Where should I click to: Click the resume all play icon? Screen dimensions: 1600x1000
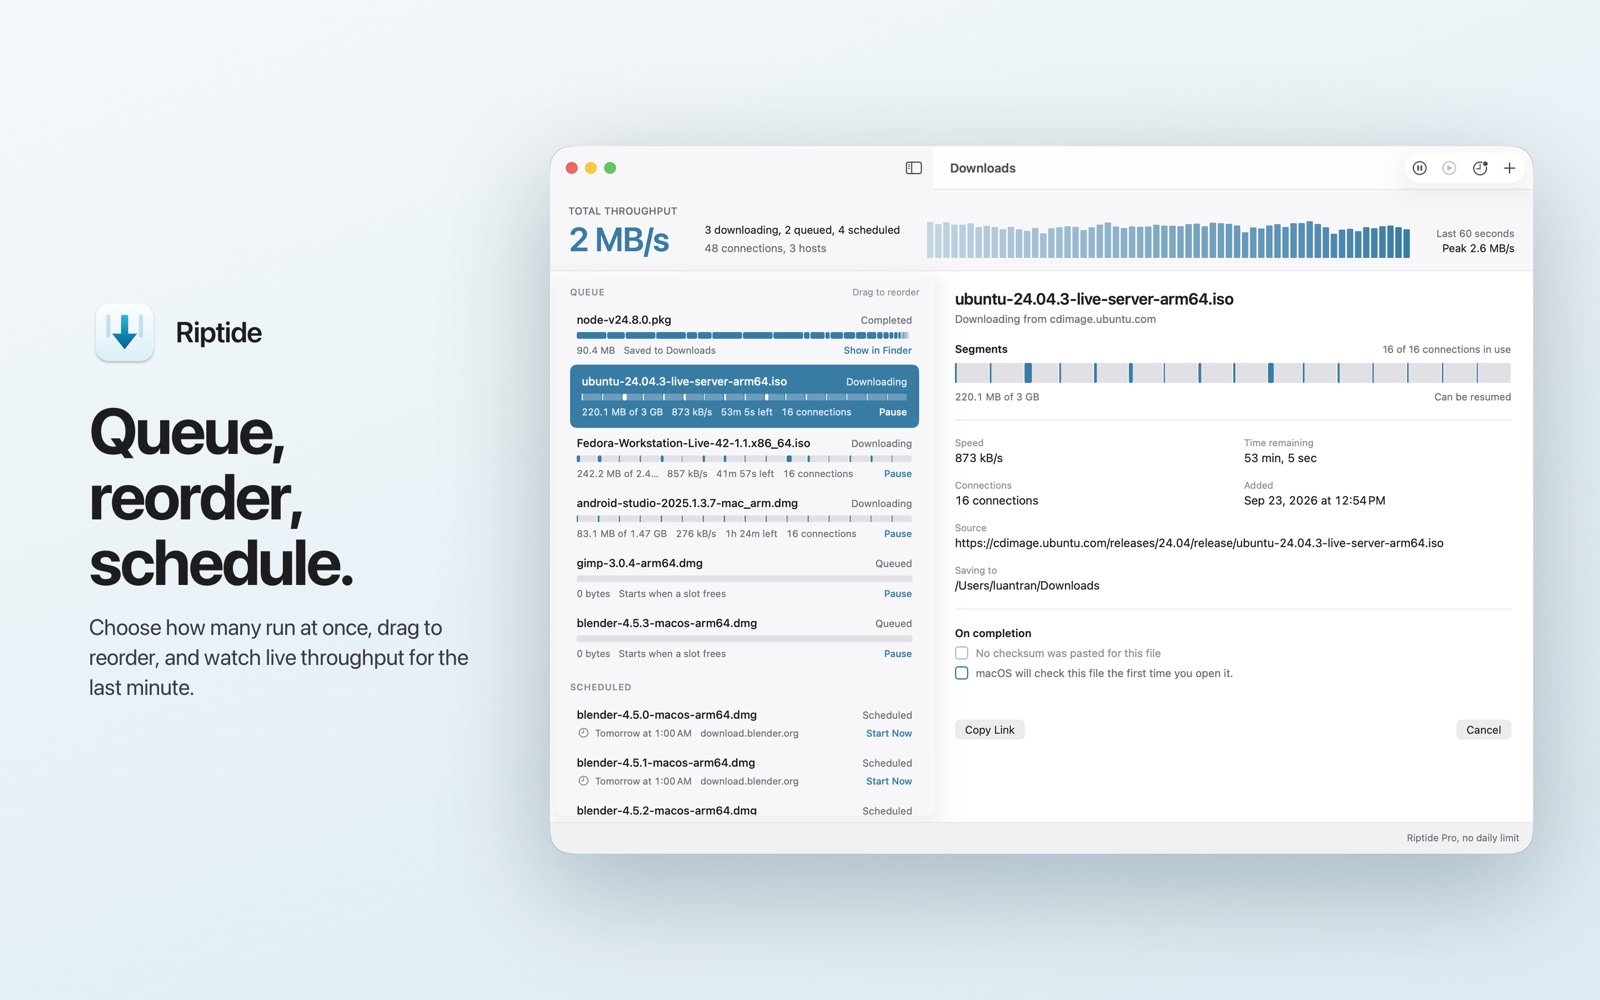(1449, 168)
